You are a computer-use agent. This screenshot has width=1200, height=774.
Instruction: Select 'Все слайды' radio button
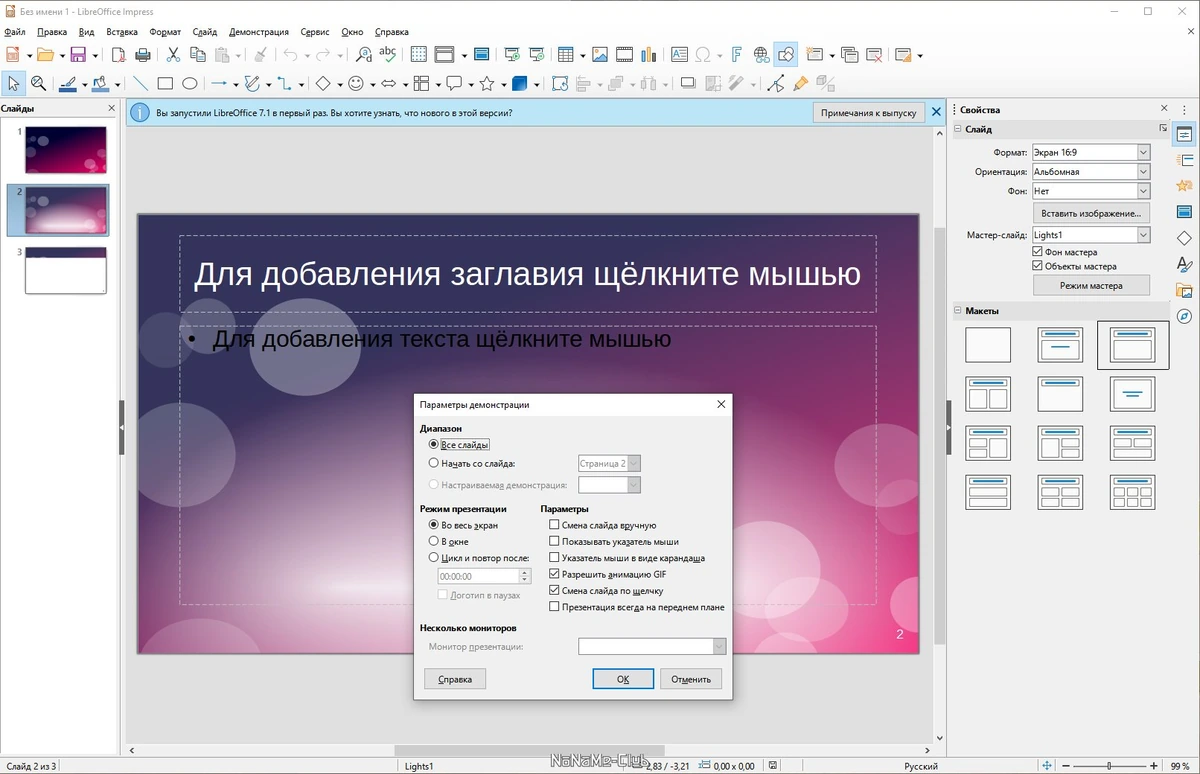click(x=434, y=445)
